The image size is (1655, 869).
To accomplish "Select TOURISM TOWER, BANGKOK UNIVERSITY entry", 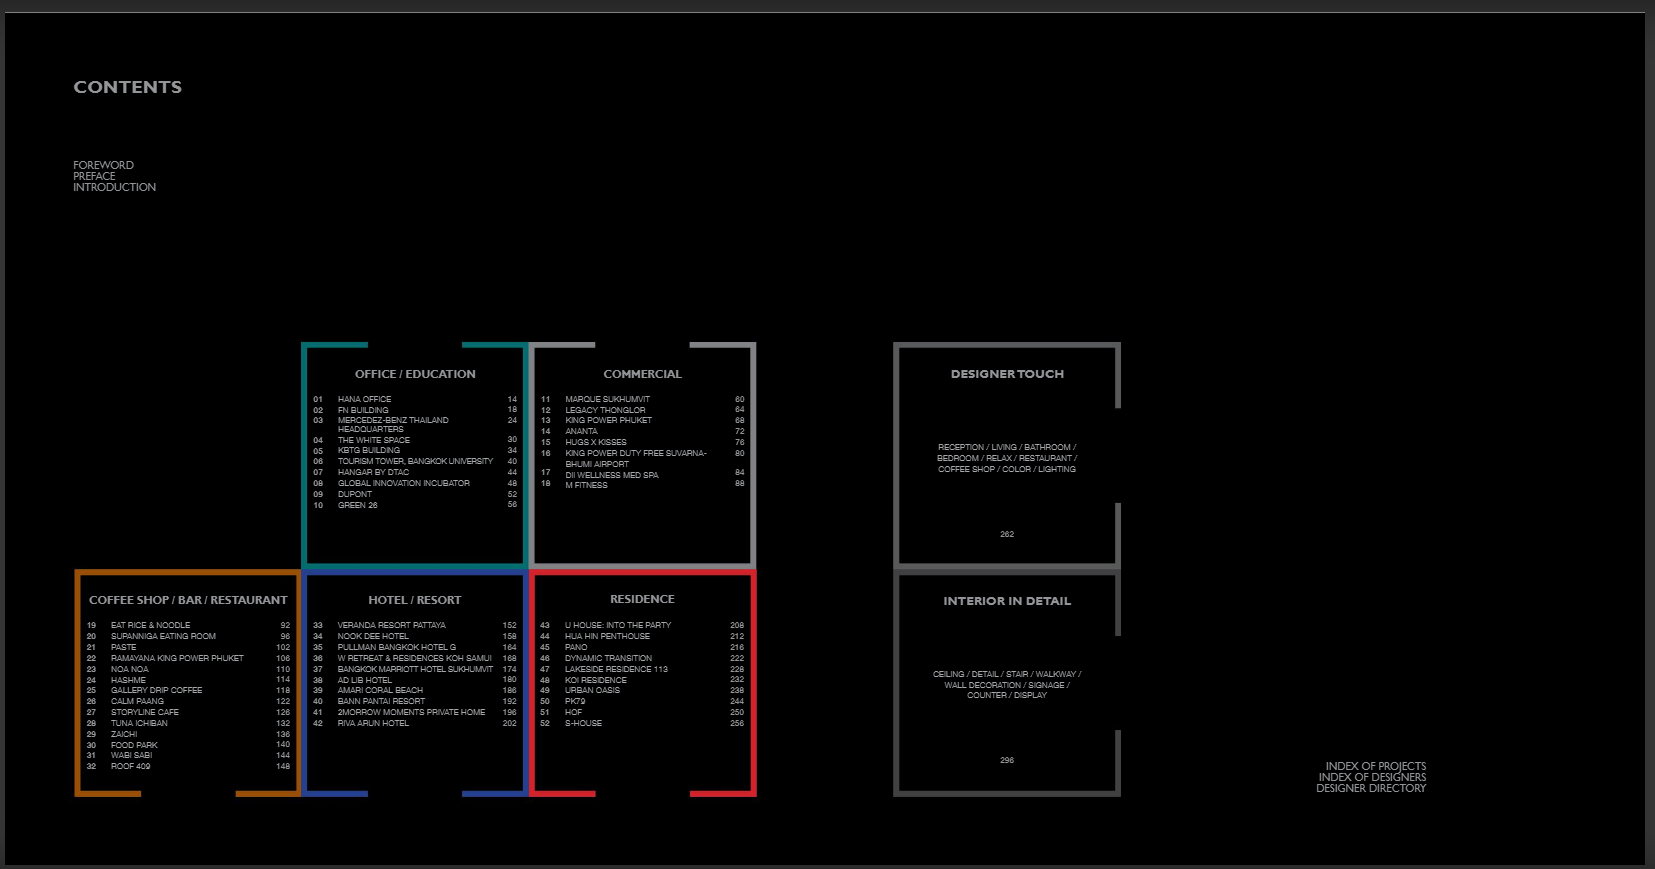I will [415, 461].
